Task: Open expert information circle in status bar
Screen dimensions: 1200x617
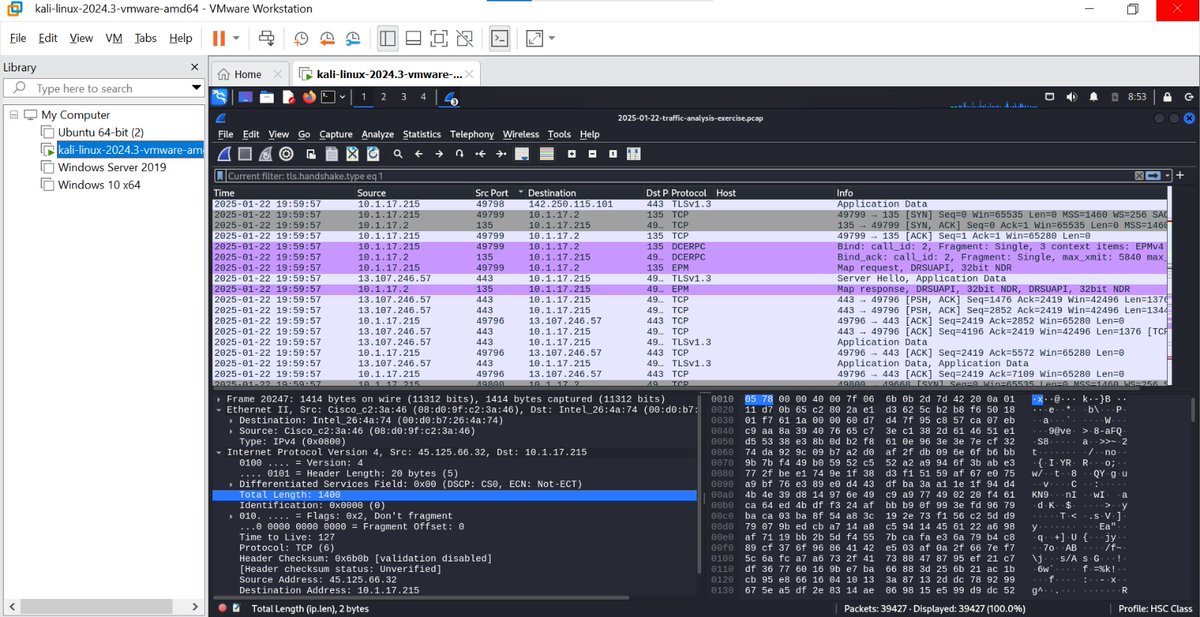Action: 222,608
